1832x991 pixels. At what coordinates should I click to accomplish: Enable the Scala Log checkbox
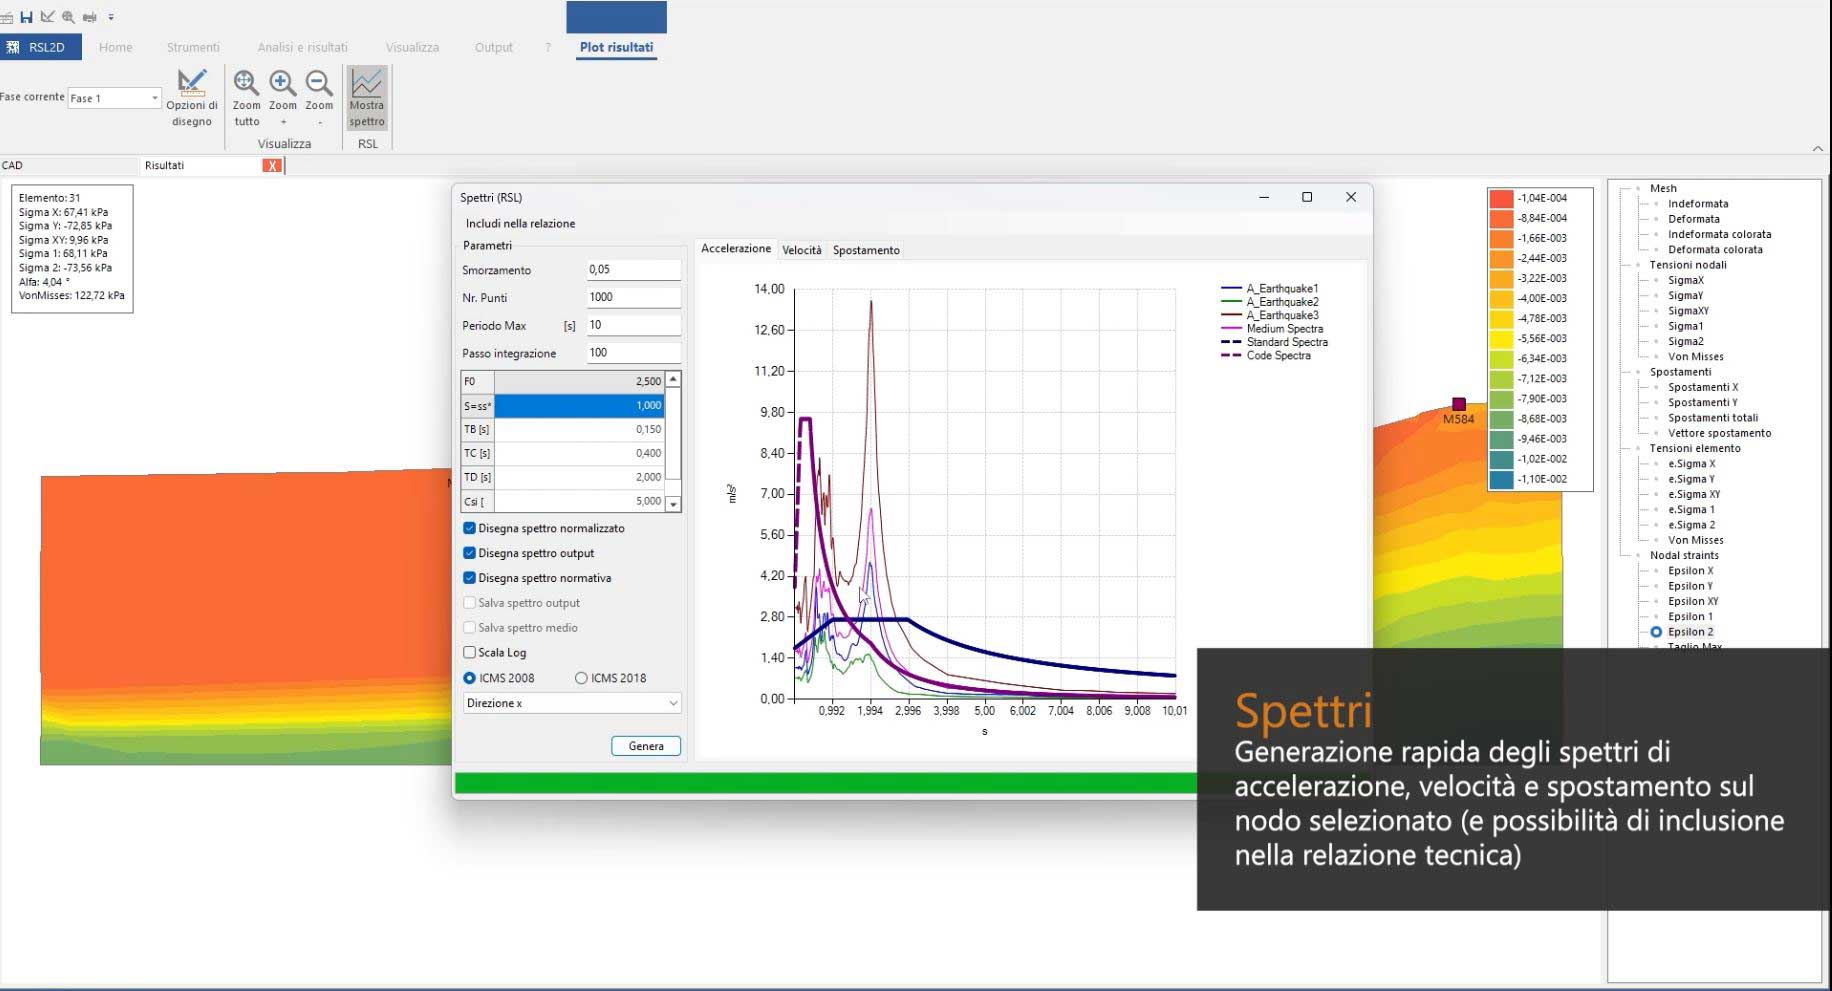point(469,653)
